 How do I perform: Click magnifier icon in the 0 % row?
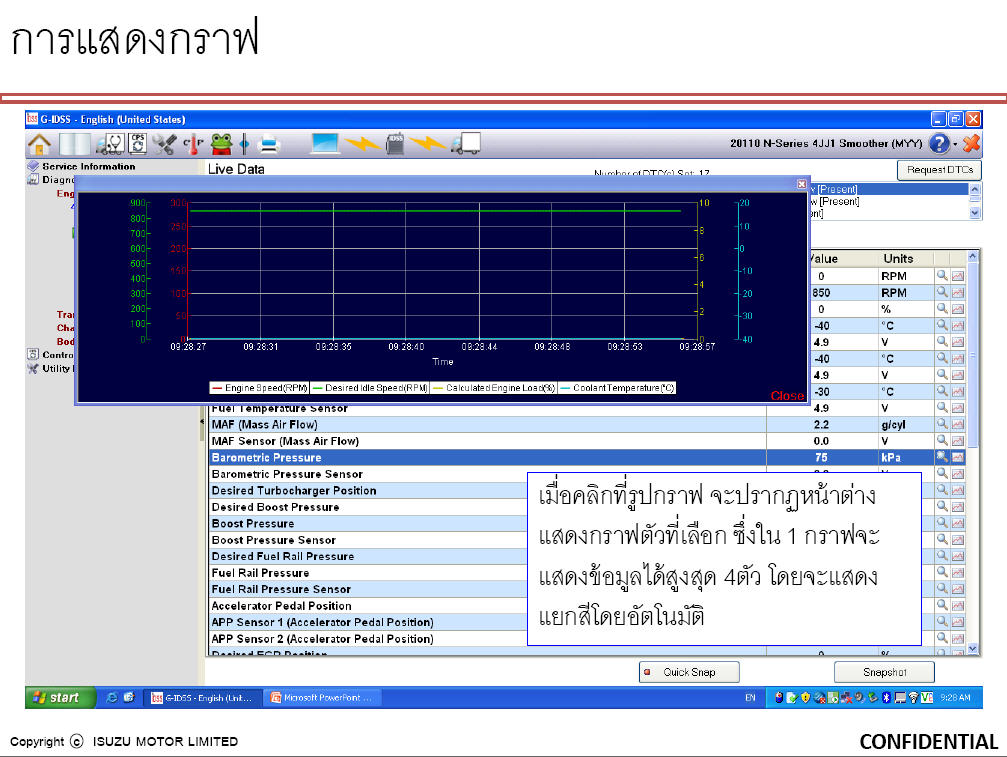pos(942,308)
